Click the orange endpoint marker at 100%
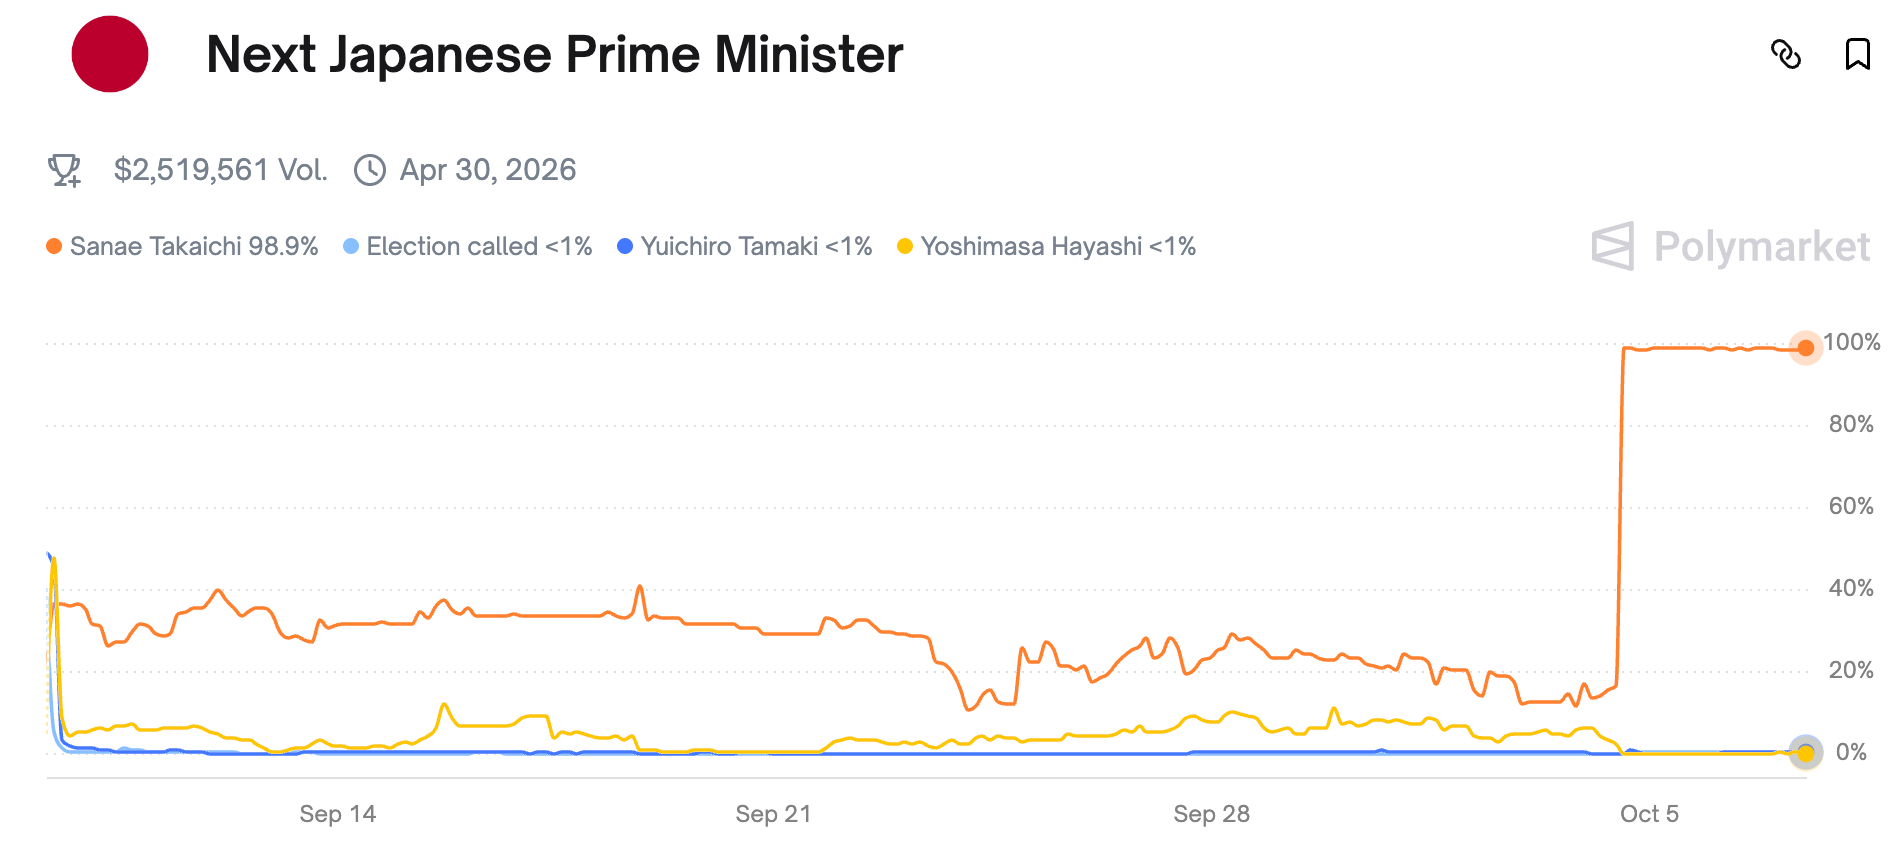The height and width of the screenshot is (842, 1894). 1805,348
